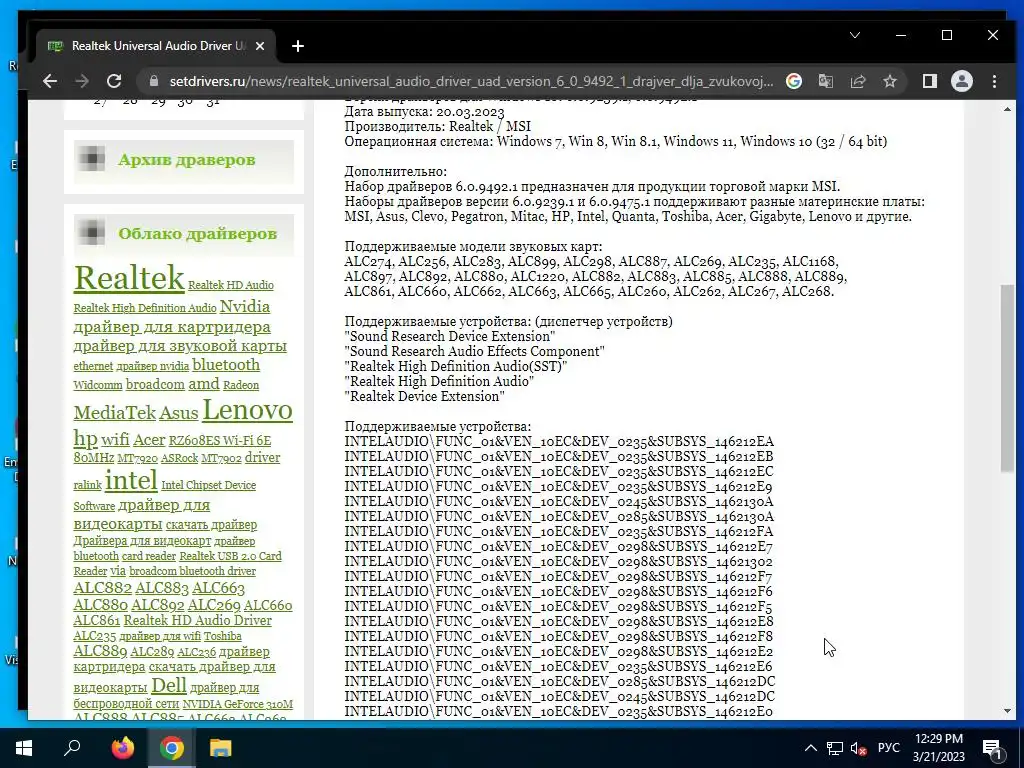Show hidden system tray icons
The image size is (1024, 768).
[x=810, y=748]
